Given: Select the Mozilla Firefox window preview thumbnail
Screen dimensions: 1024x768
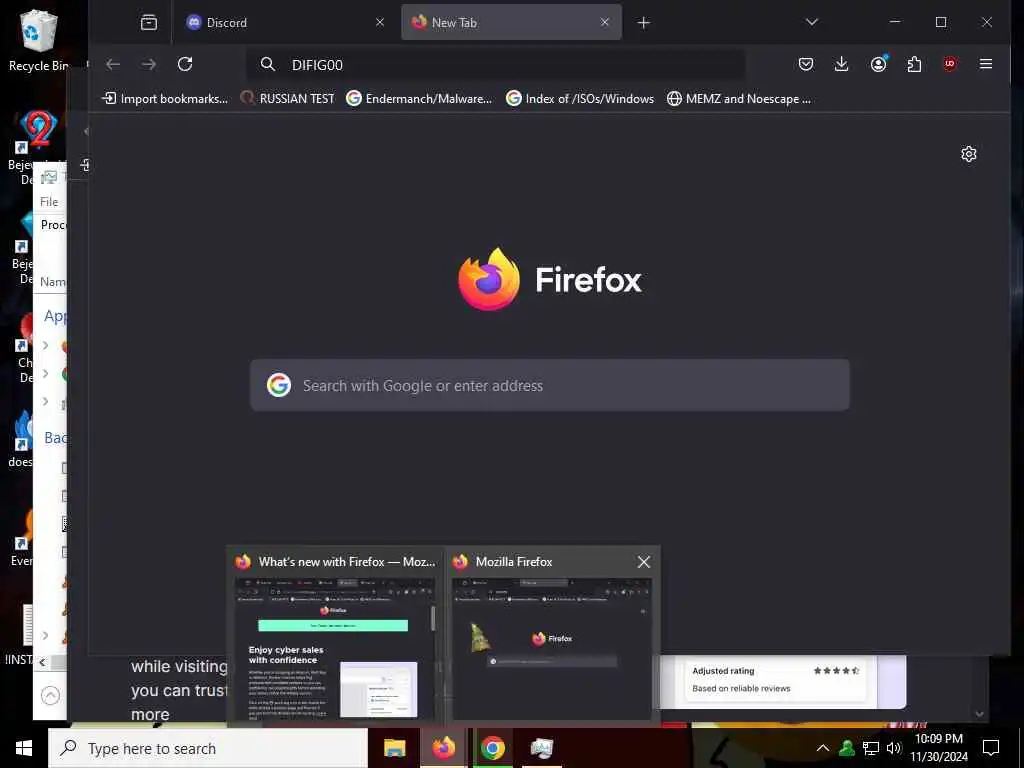Looking at the screenshot, I should tap(552, 648).
